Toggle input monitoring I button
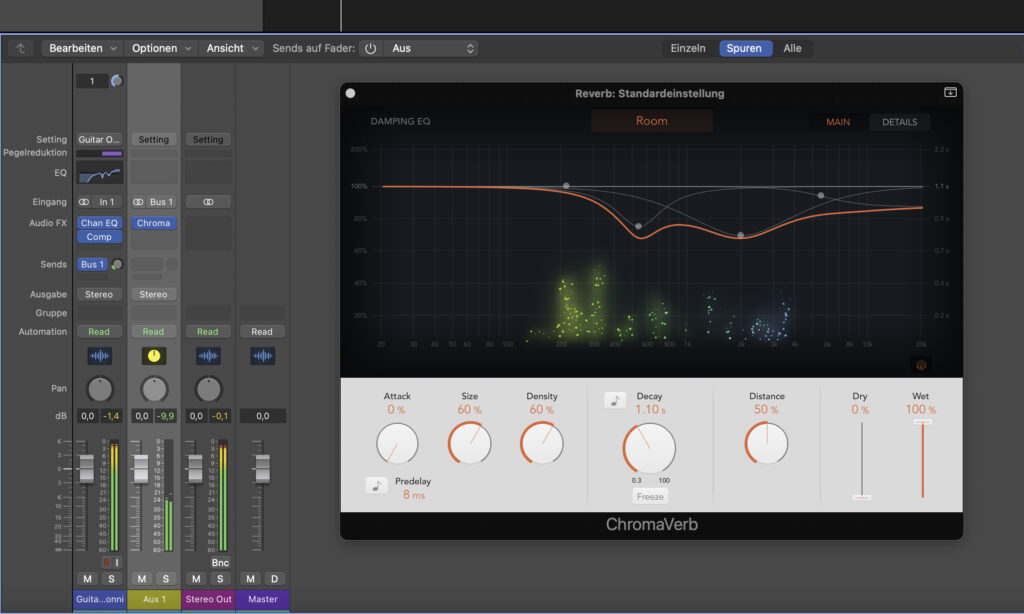 click(117, 562)
